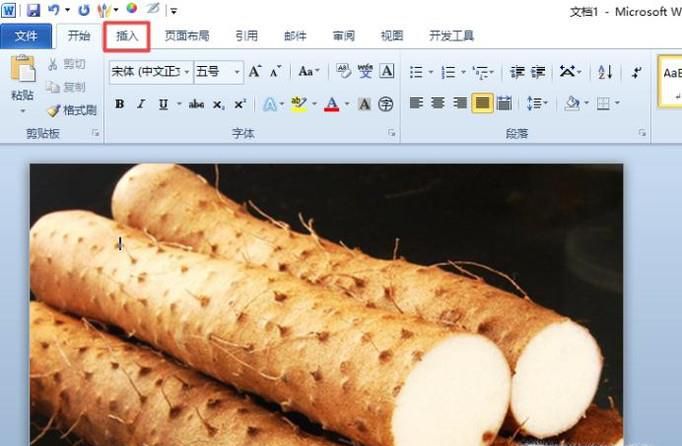Open the Underline style dropdown arrow
The height and width of the screenshot is (446, 682).
tap(178, 104)
